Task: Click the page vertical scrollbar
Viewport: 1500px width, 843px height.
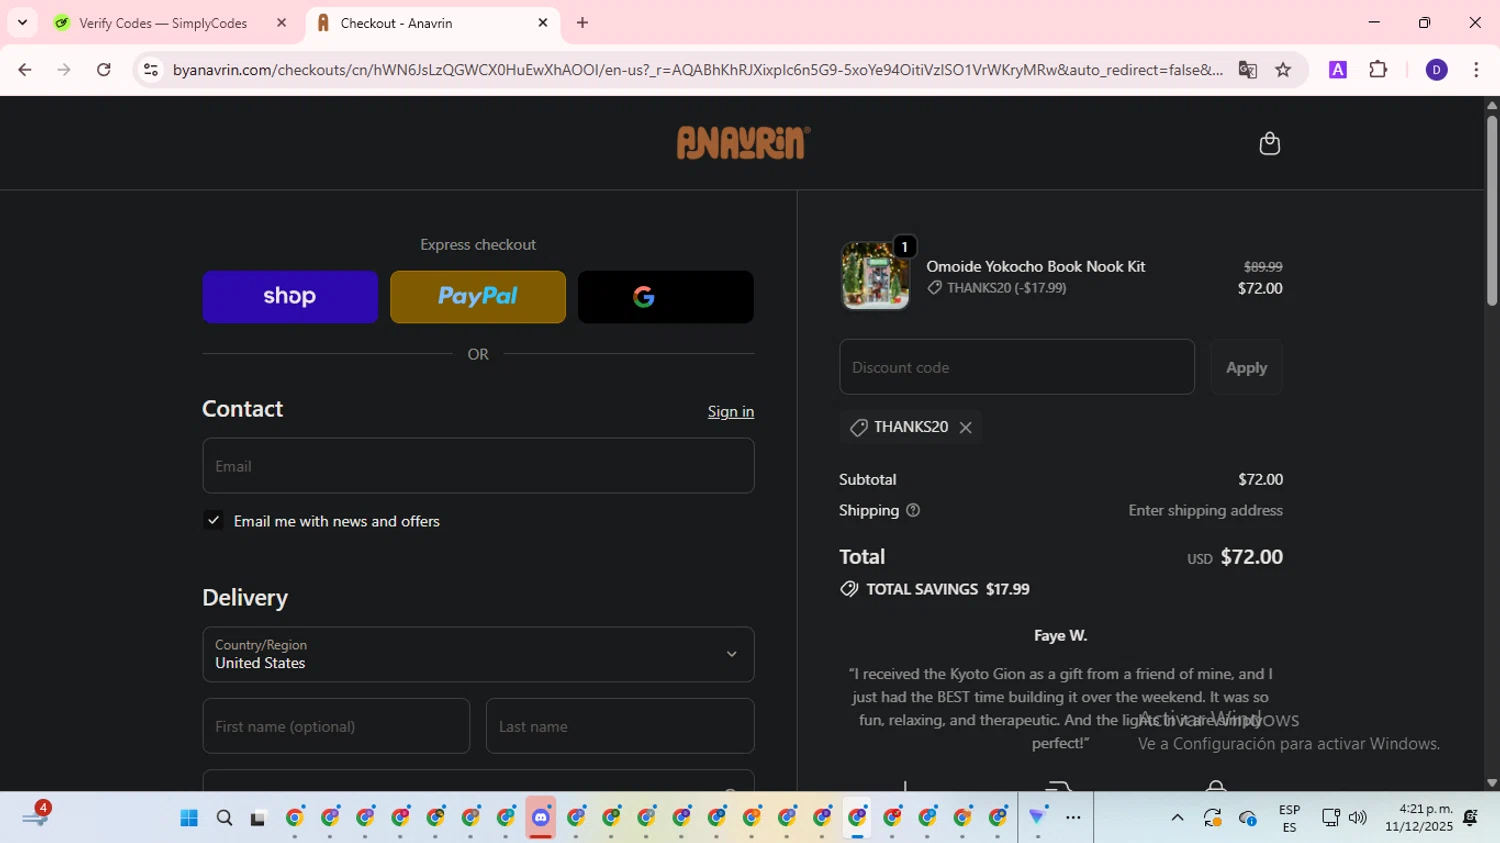Action: pyautogui.click(x=1492, y=210)
